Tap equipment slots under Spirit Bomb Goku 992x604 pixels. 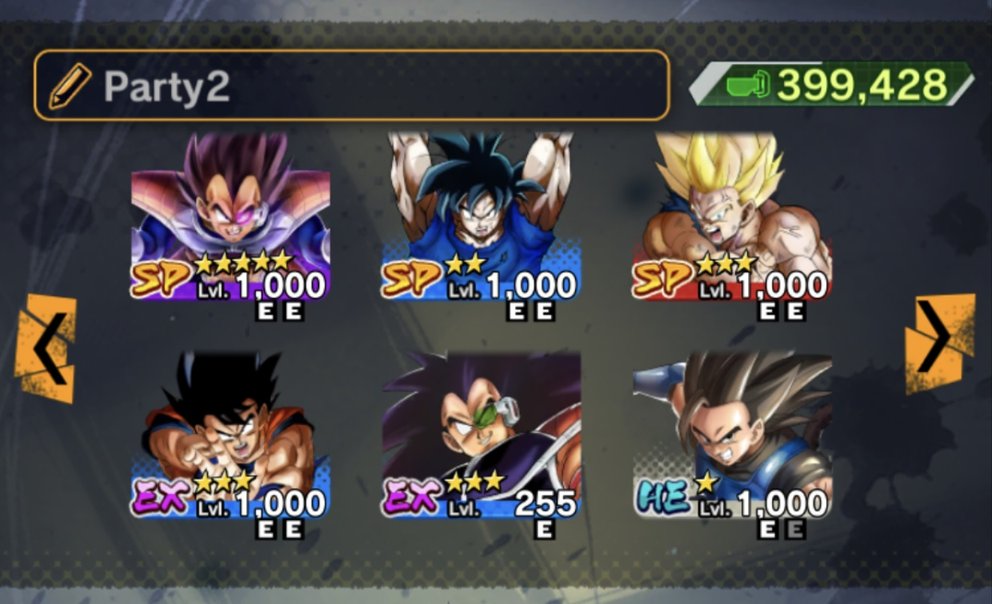pyautogui.click(x=531, y=311)
